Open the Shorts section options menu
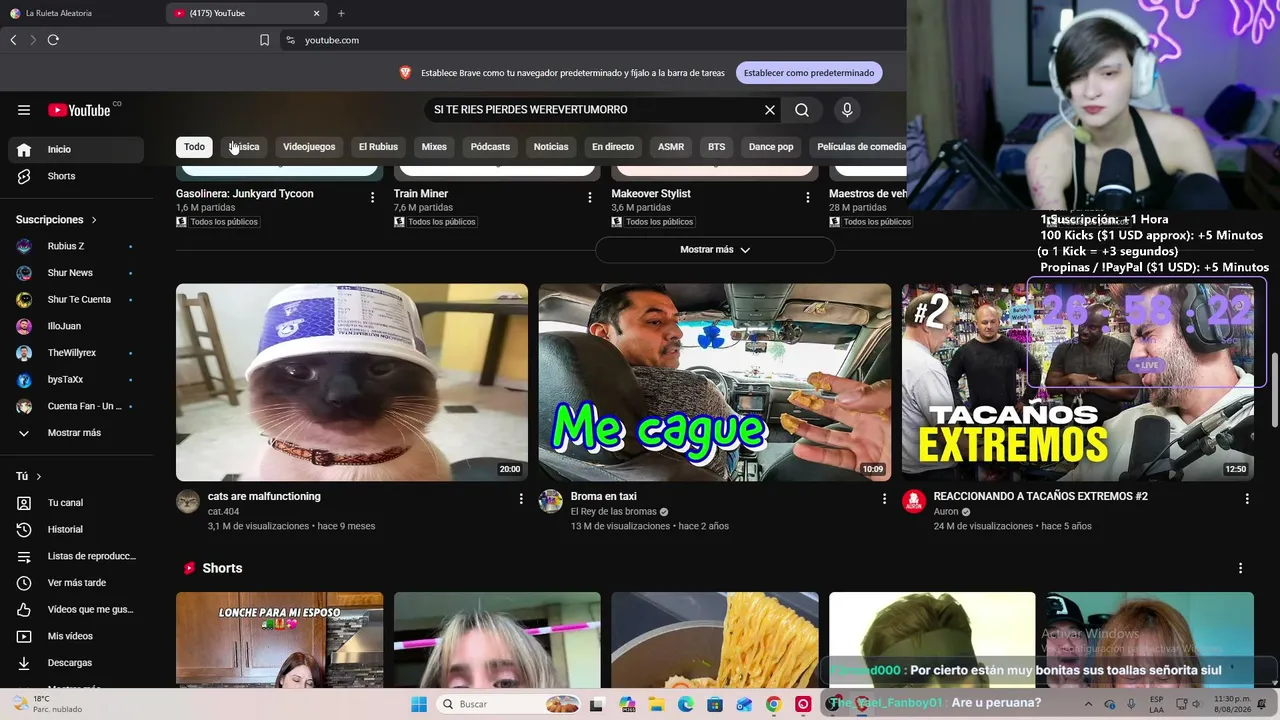Image resolution: width=1280 pixels, height=720 pixels. click(x=1241, y=568)
